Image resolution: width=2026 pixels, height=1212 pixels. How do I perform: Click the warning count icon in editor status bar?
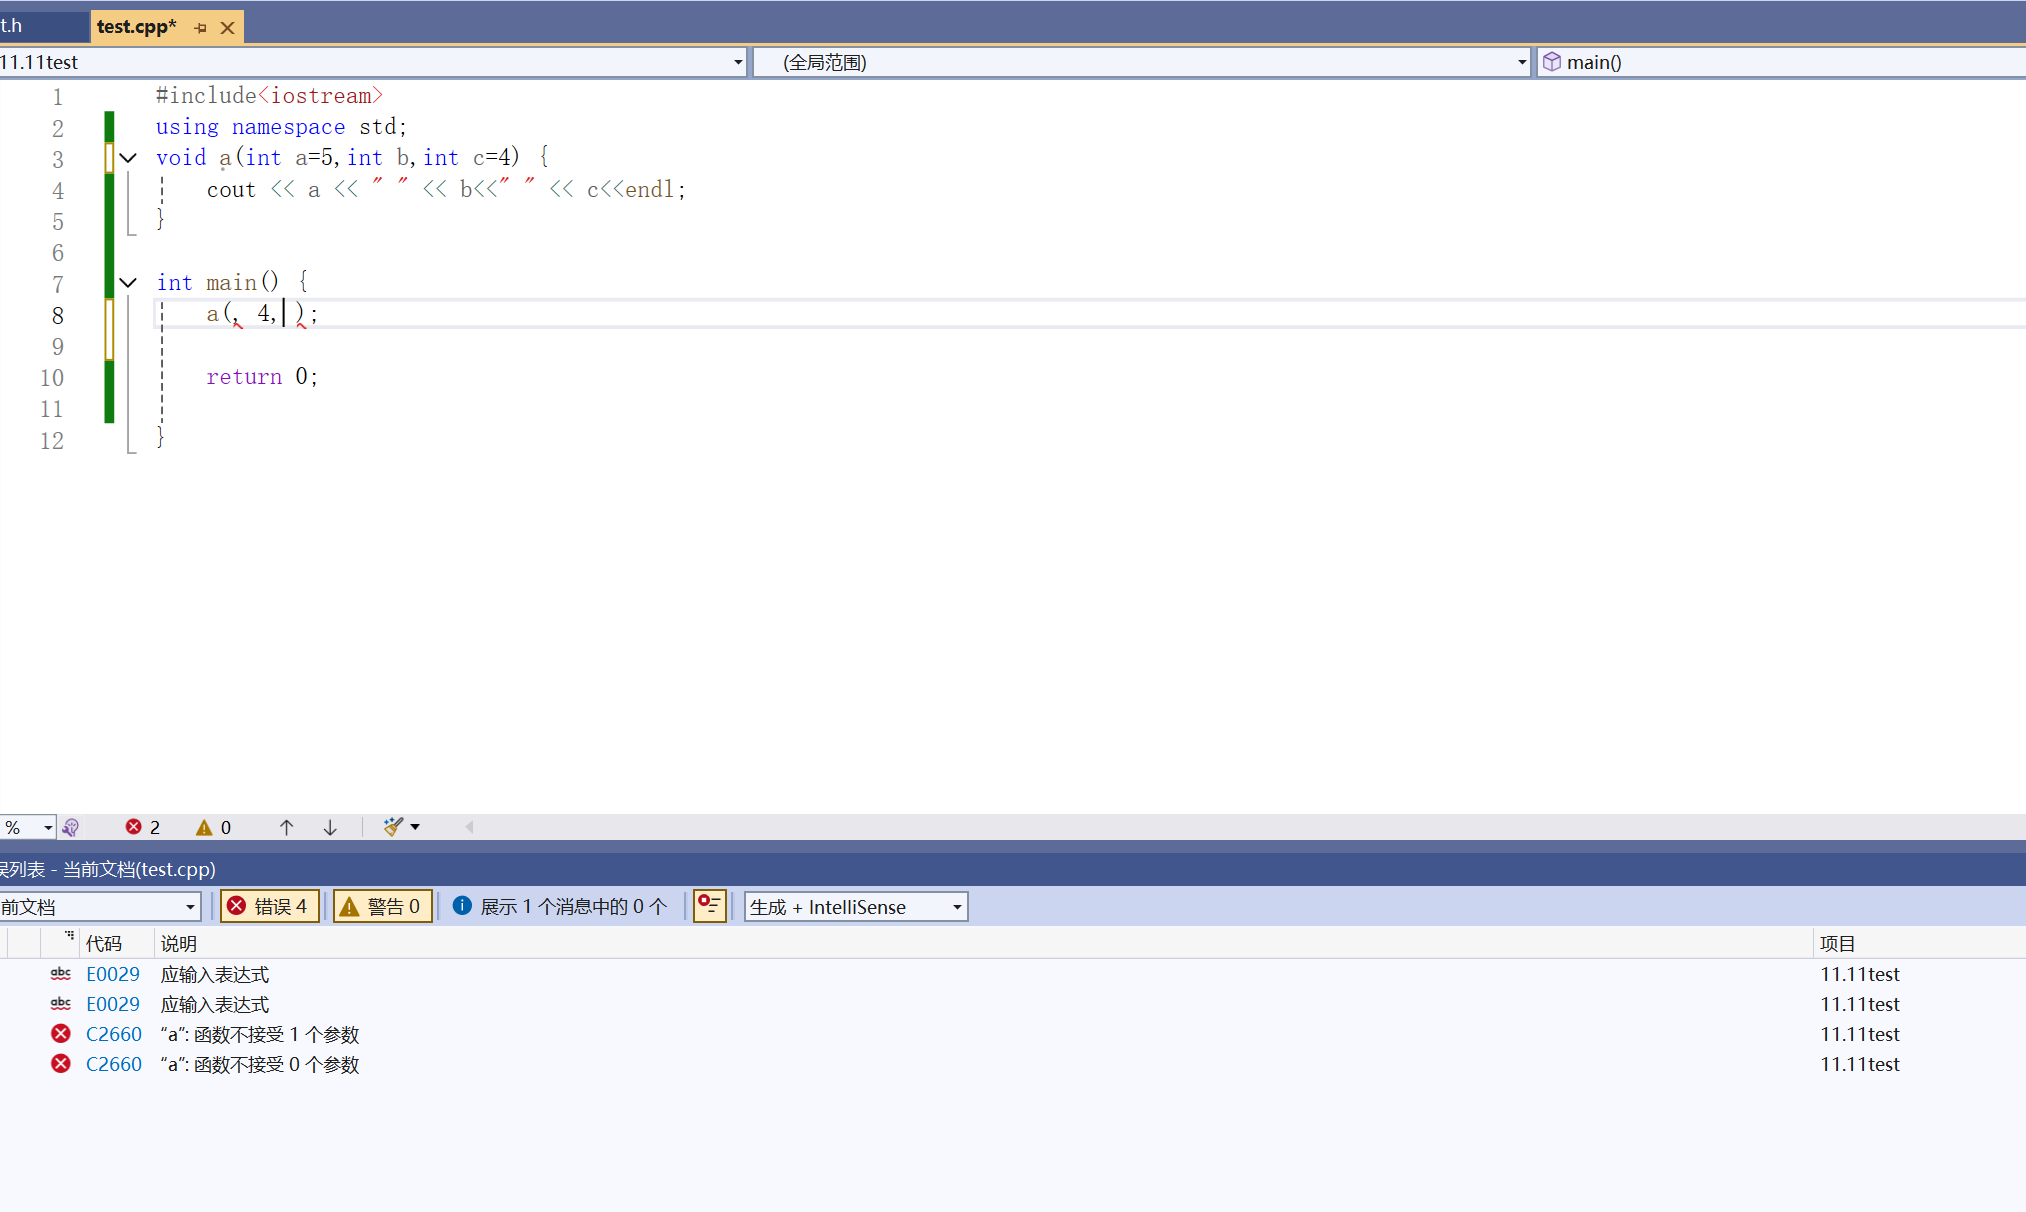[204, 827]
